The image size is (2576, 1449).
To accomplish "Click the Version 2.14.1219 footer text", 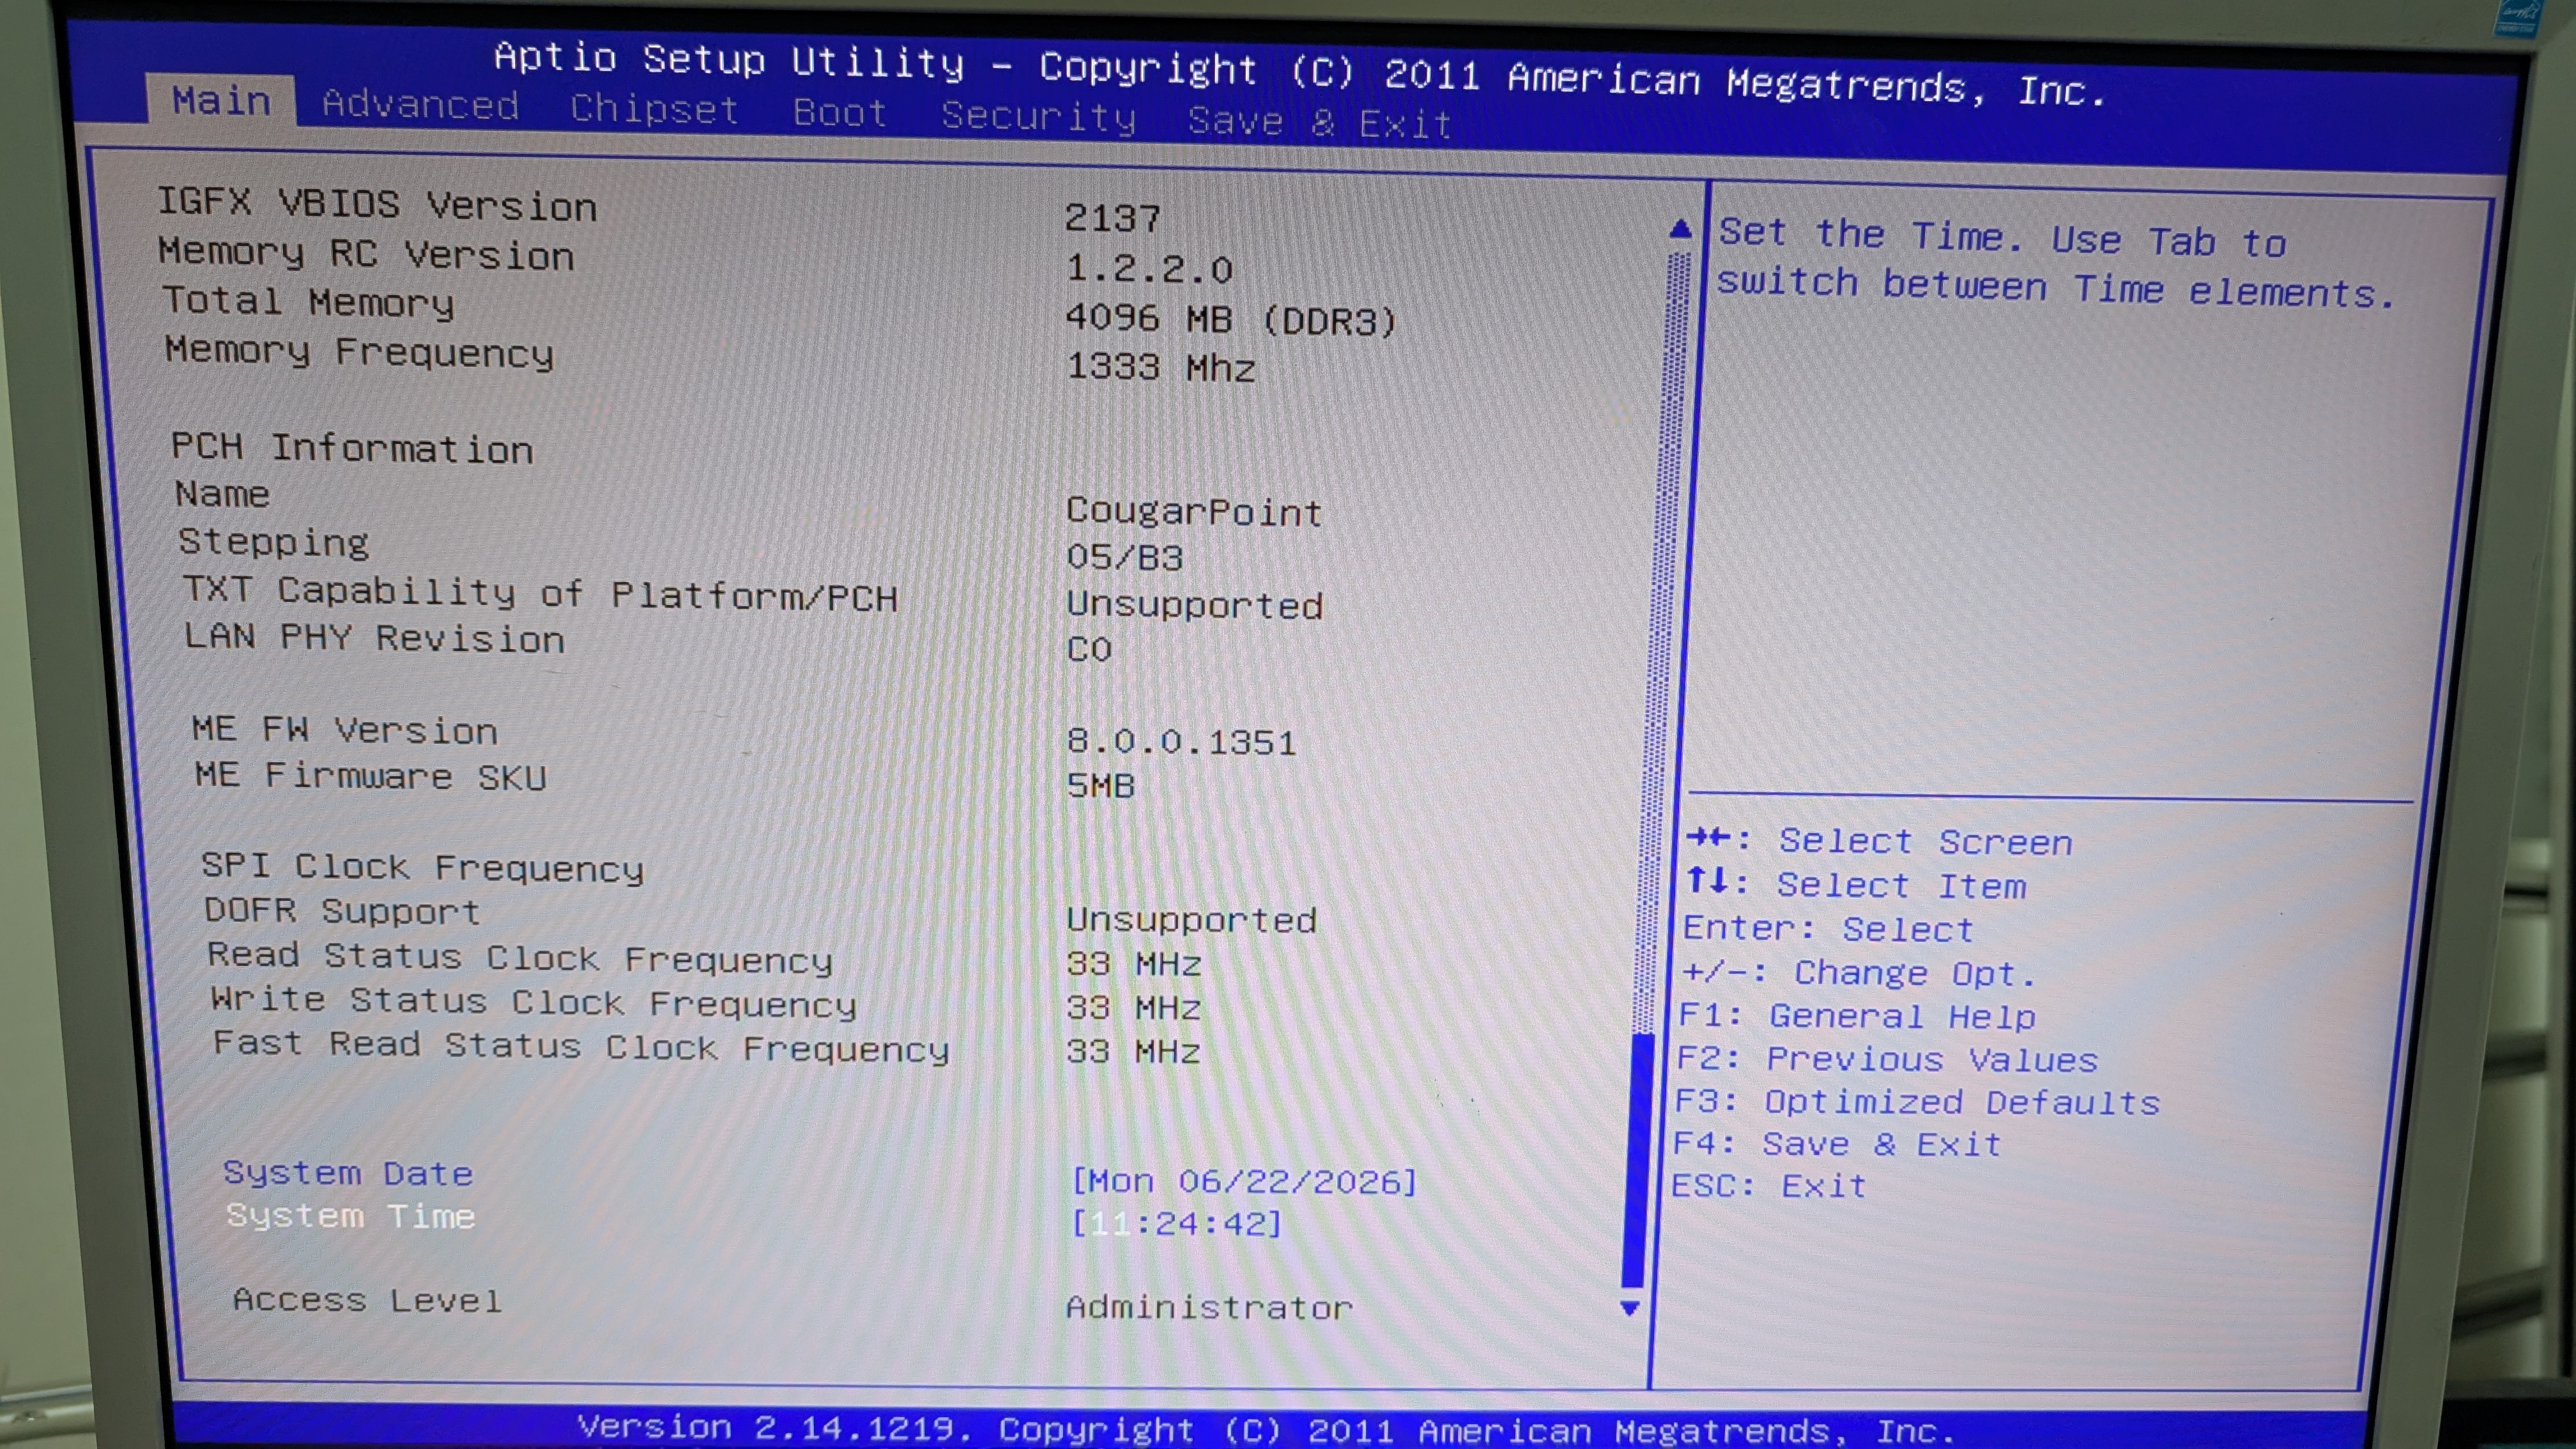I will (1266, 1429).
